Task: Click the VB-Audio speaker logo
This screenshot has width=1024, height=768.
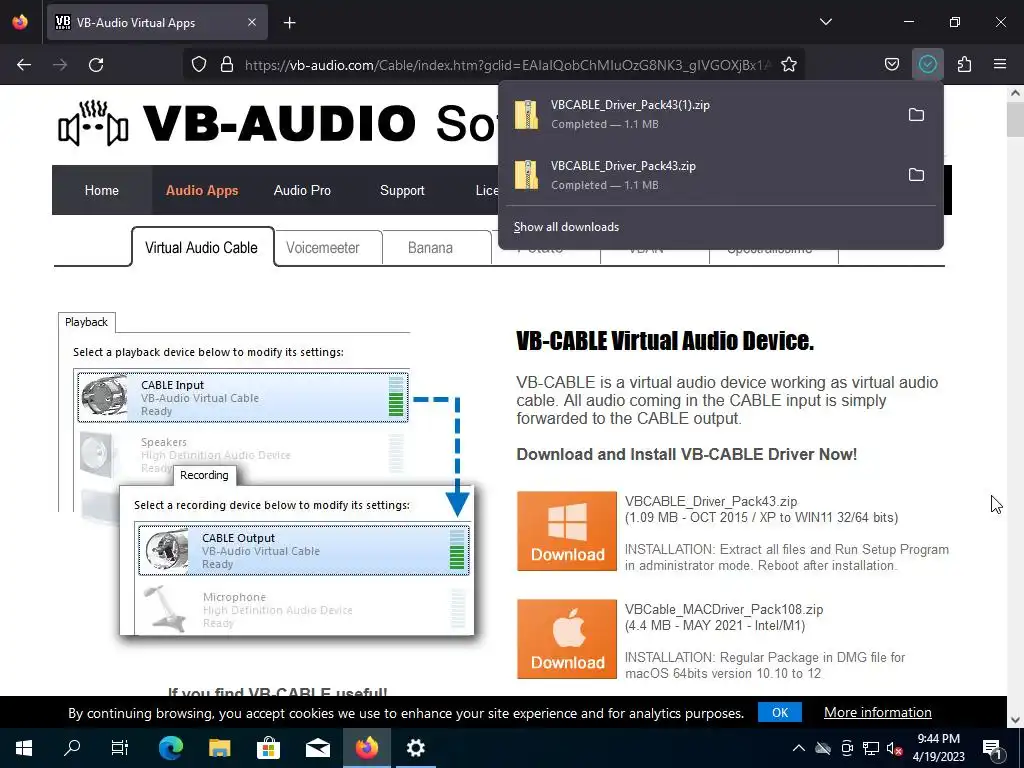Action: 93,123
